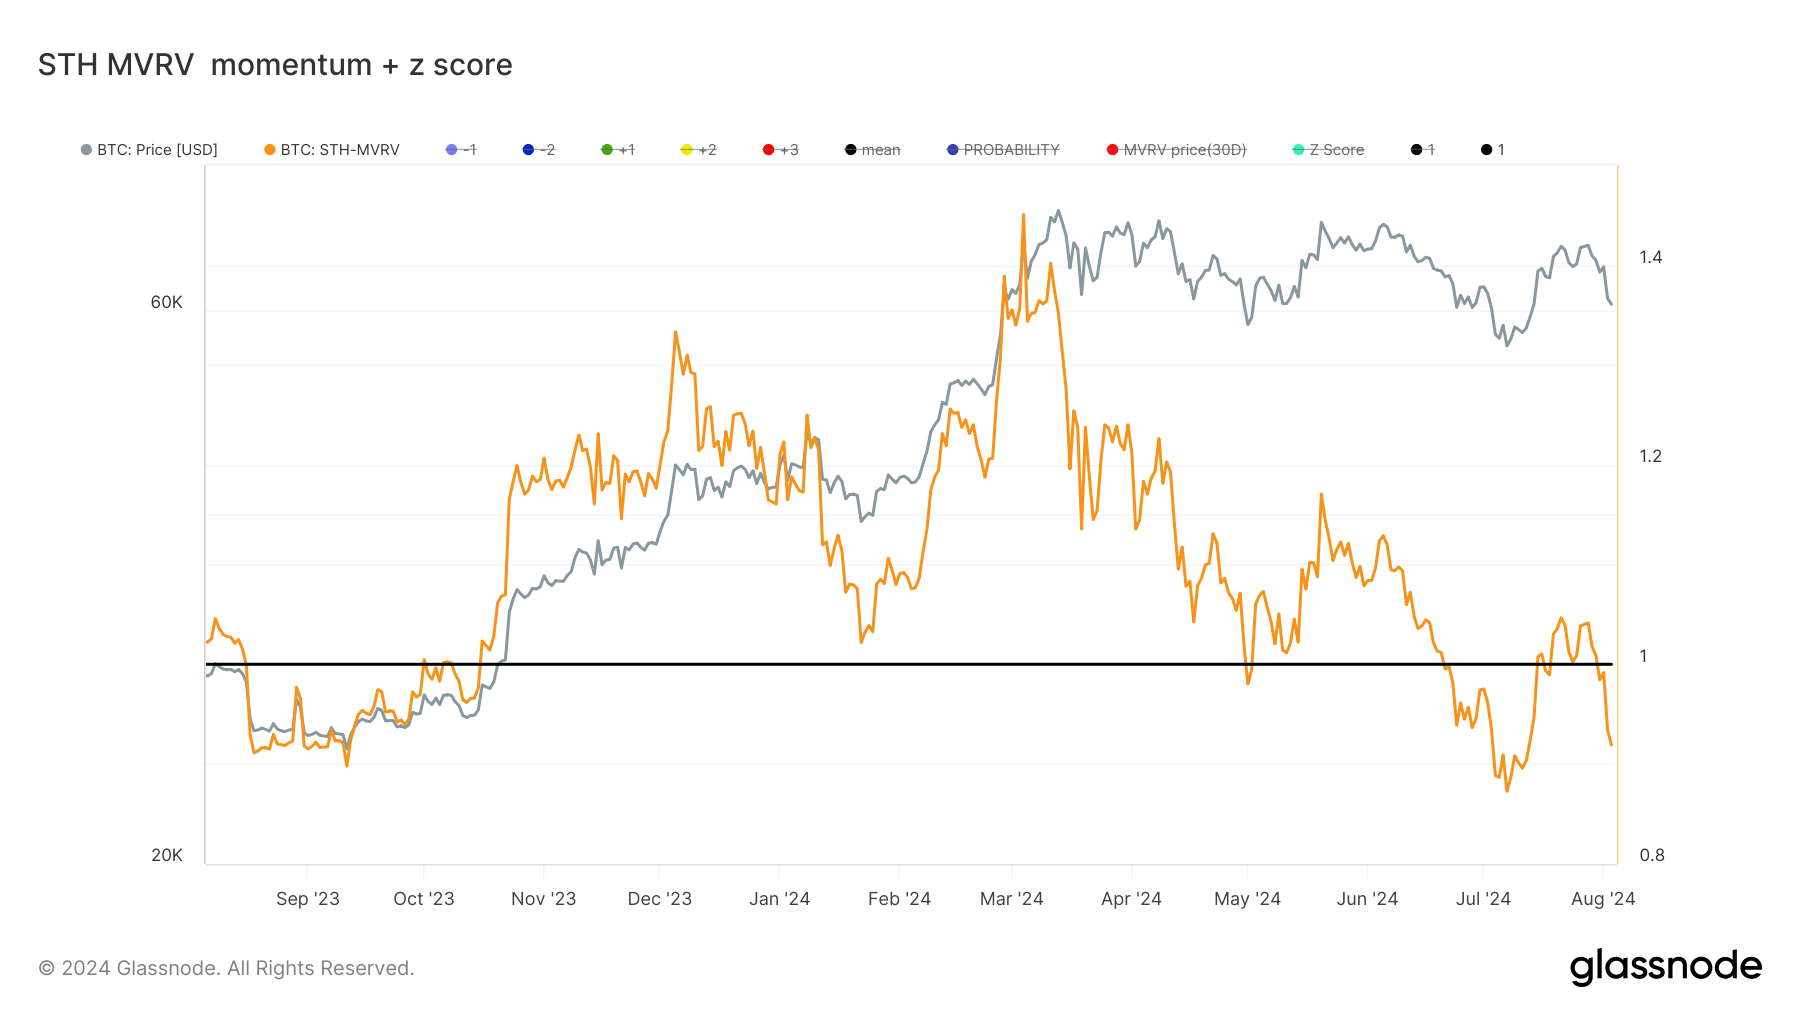Screen dimensions: 1800x1013
Task: Click the right axis value 1 label
Action: 1643,656
